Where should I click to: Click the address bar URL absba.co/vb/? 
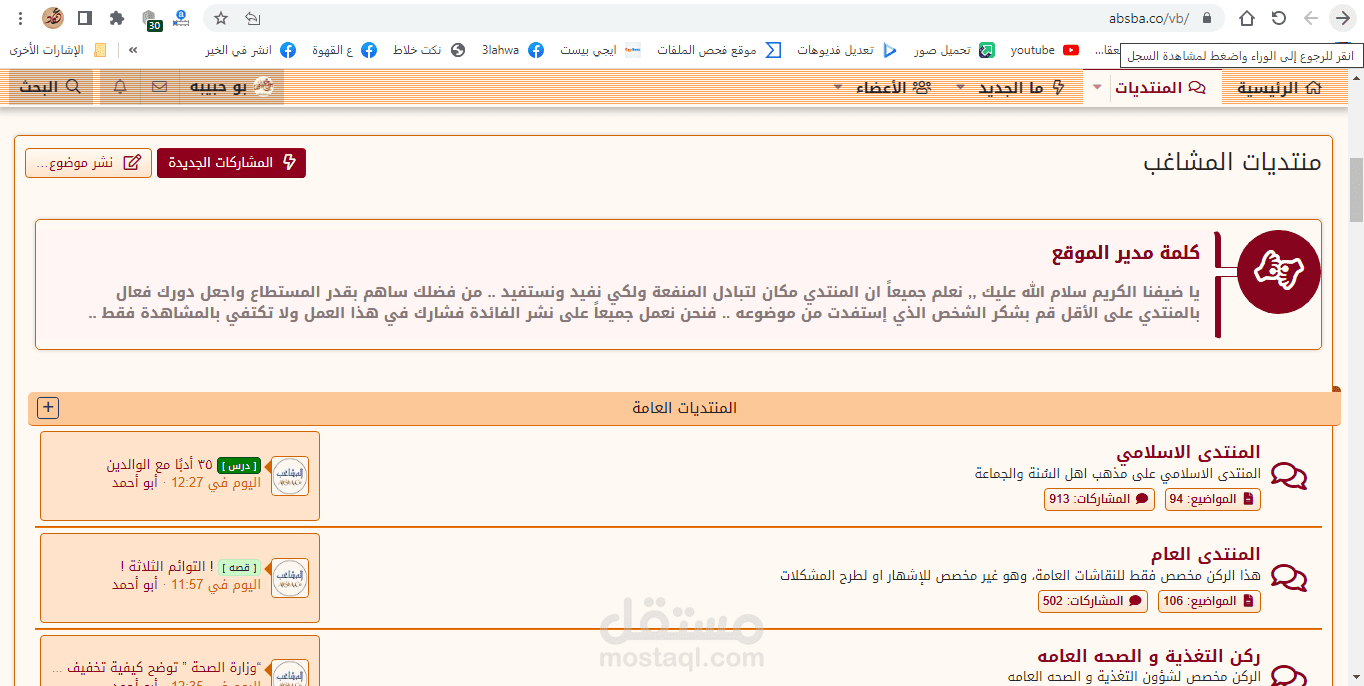pyautogui.click(x=1148, y=18)
